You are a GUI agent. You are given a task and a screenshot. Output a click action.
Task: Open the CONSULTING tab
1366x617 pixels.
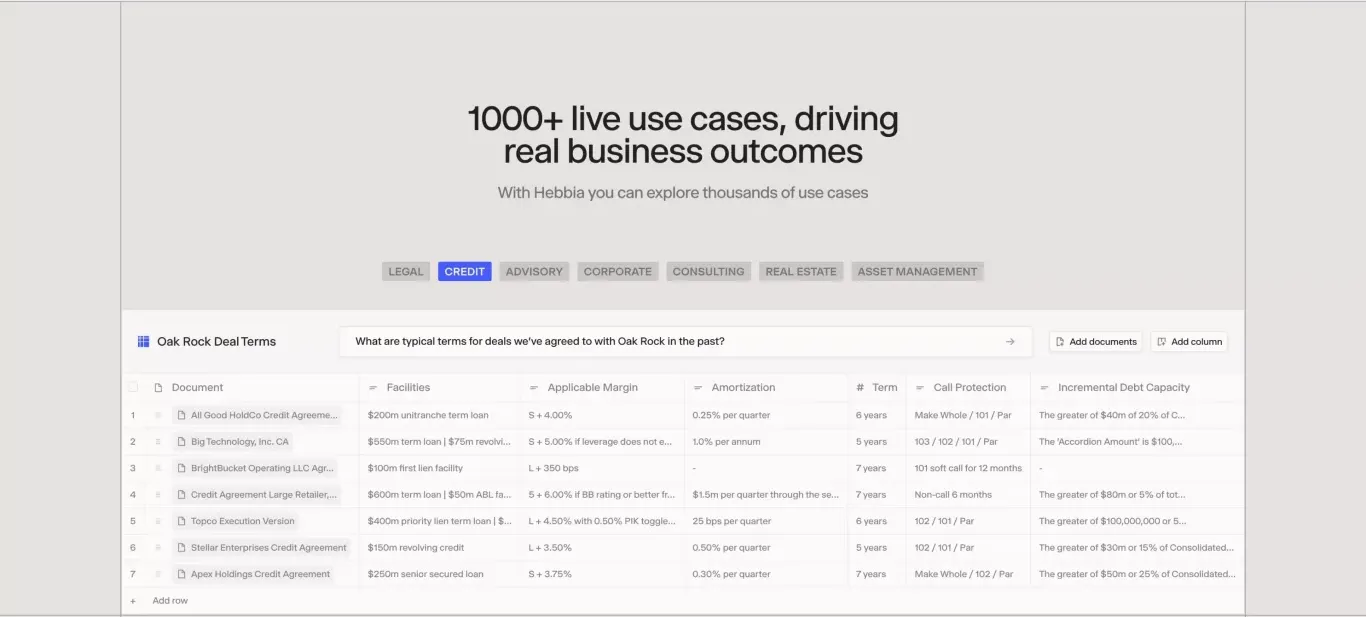pos(709,272)
